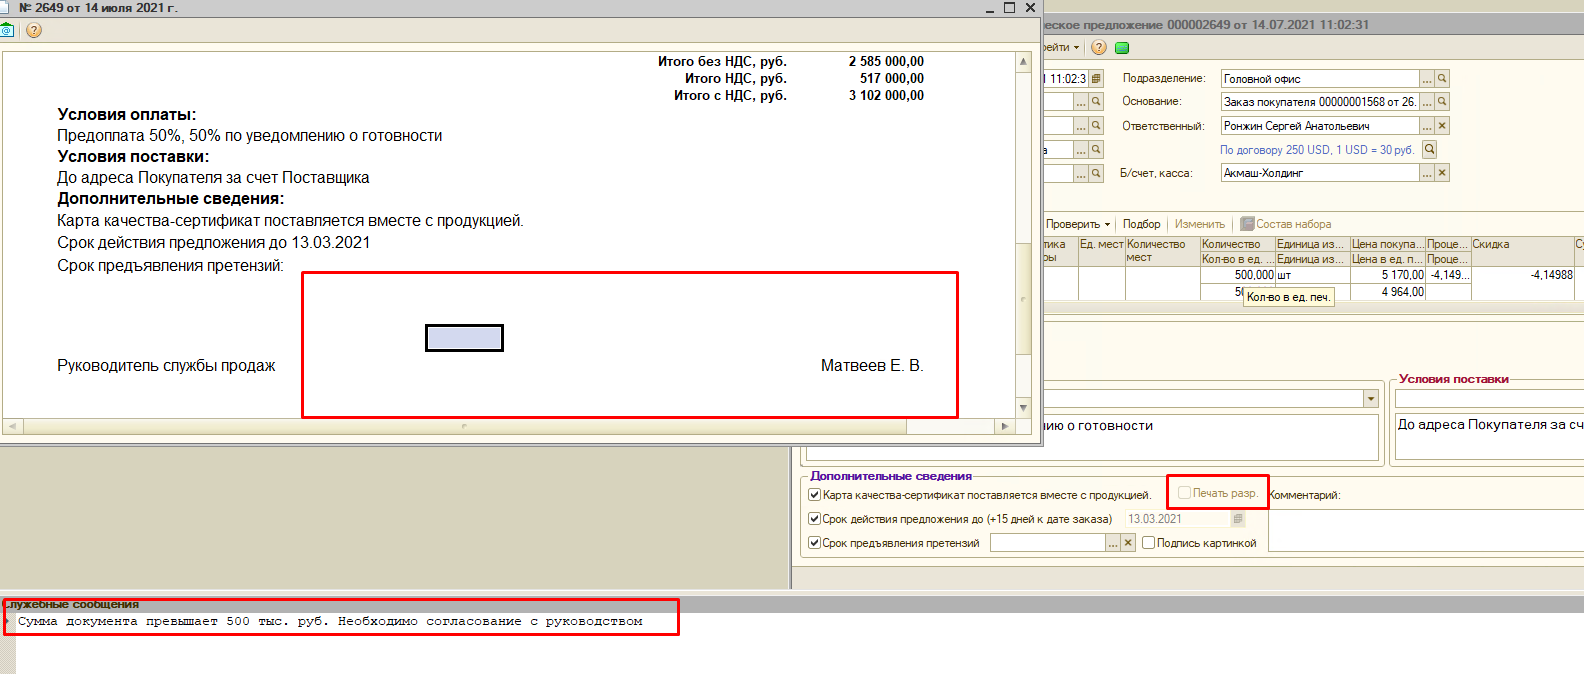Clear the Акмаш-Холдинг account field
The width and height of the screenshot is (1584, 674).
[1442, 173]
